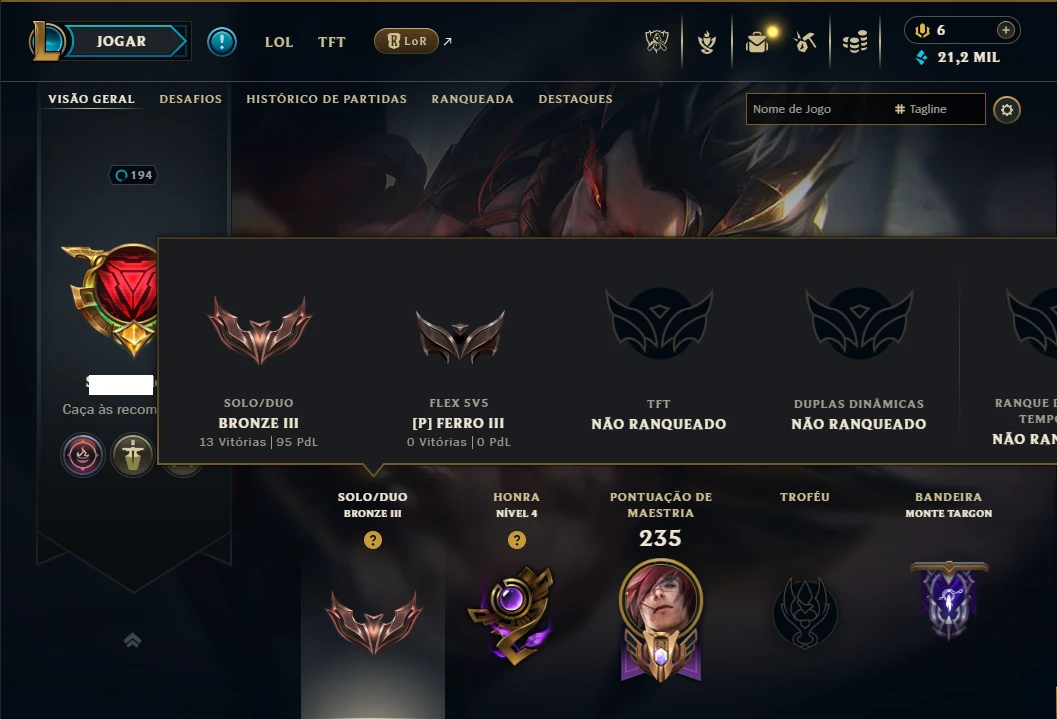Viewport: 1057px width, 719px height.
Task: Click the Monte Targon banner emblem
Action: (x=948, y=600)
